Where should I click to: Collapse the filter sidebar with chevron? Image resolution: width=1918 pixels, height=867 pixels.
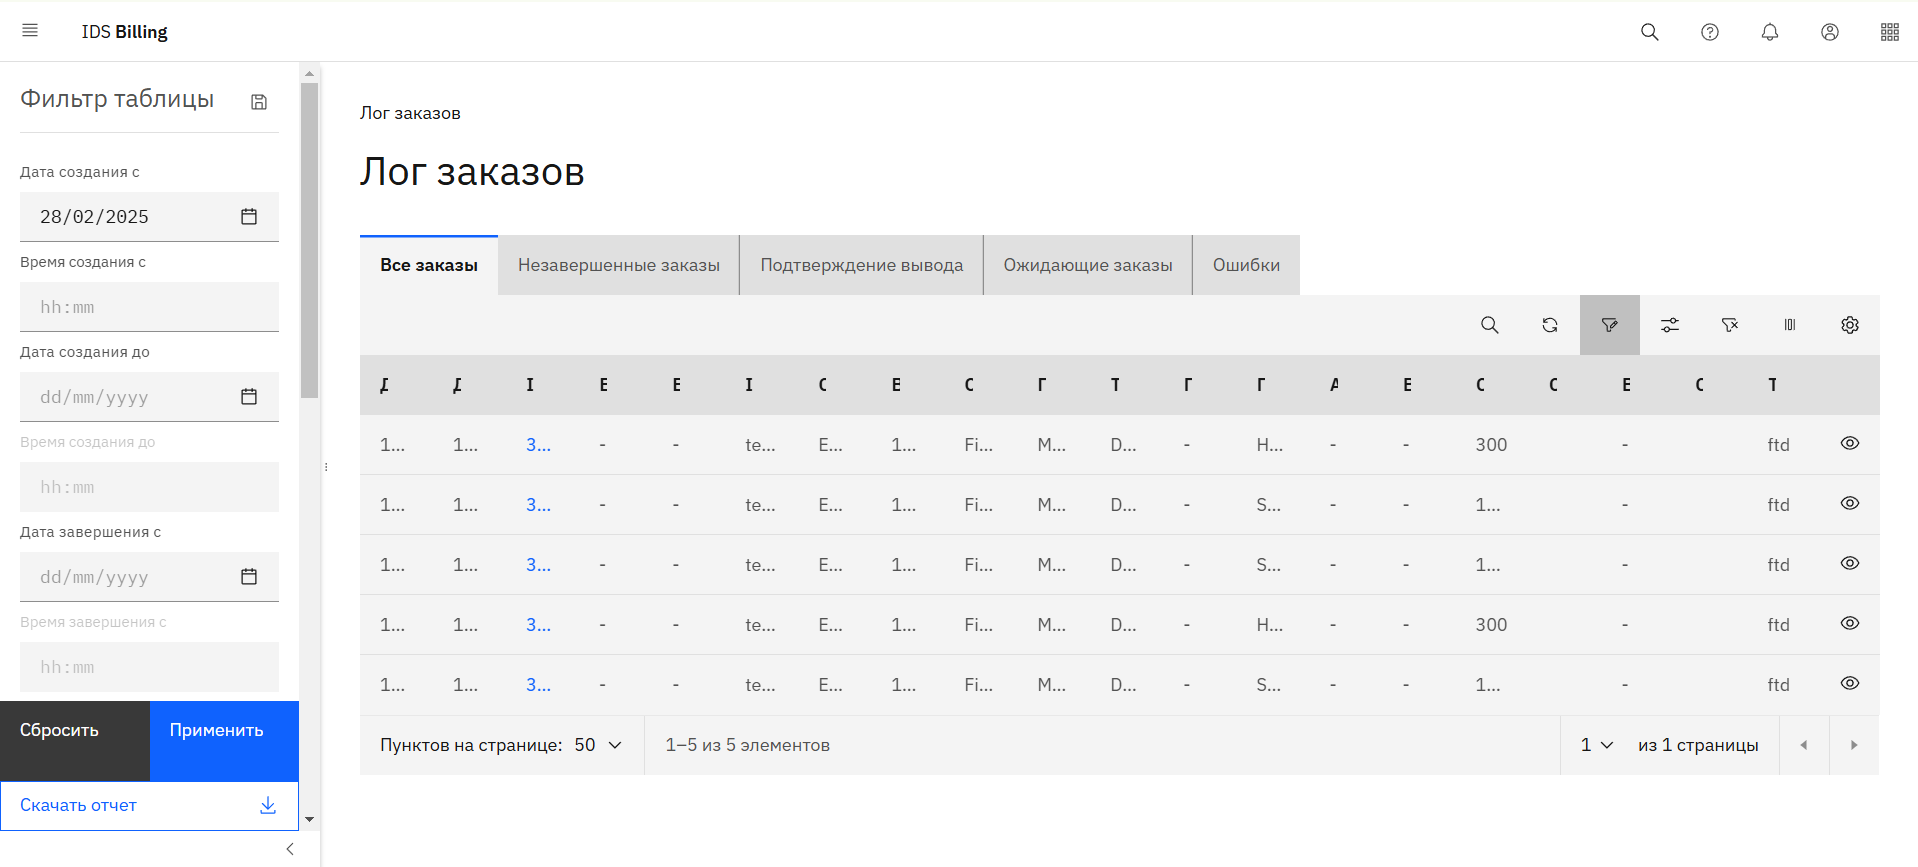pyautogui.click(x=290, y=849)
